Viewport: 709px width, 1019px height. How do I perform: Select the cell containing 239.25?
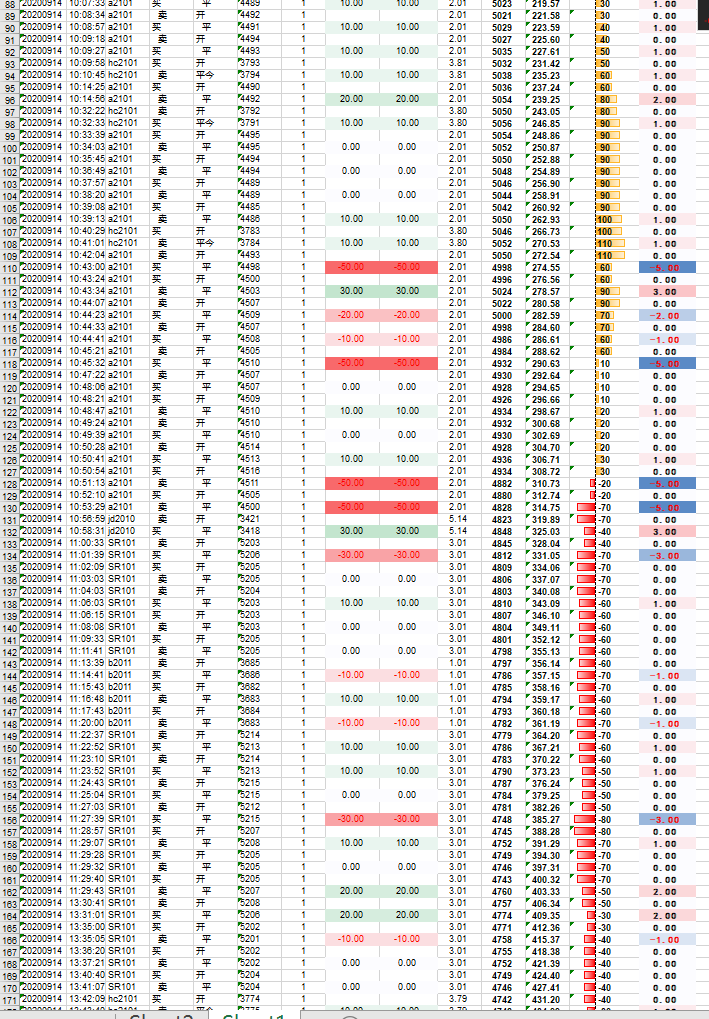pyautogui.click(x=546, y=99)
